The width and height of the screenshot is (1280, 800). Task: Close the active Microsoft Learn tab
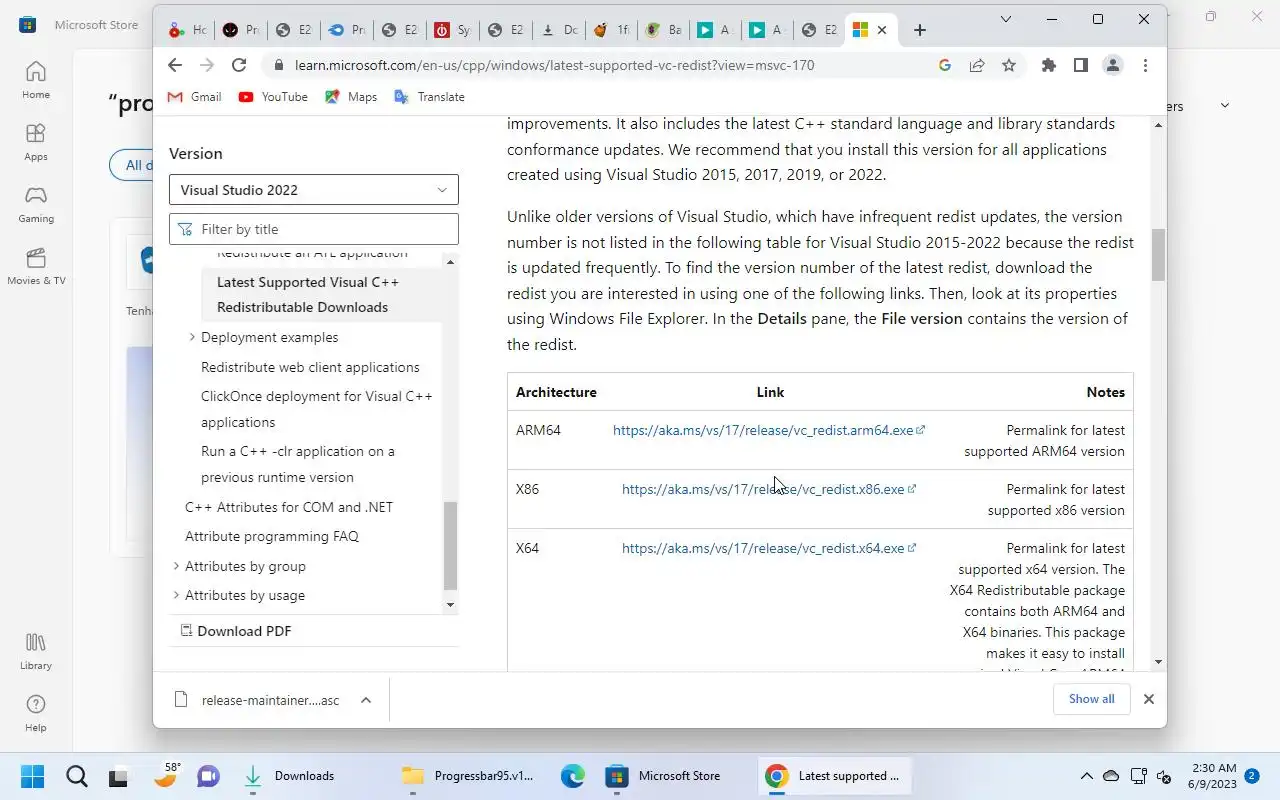[x=881, y=30]
